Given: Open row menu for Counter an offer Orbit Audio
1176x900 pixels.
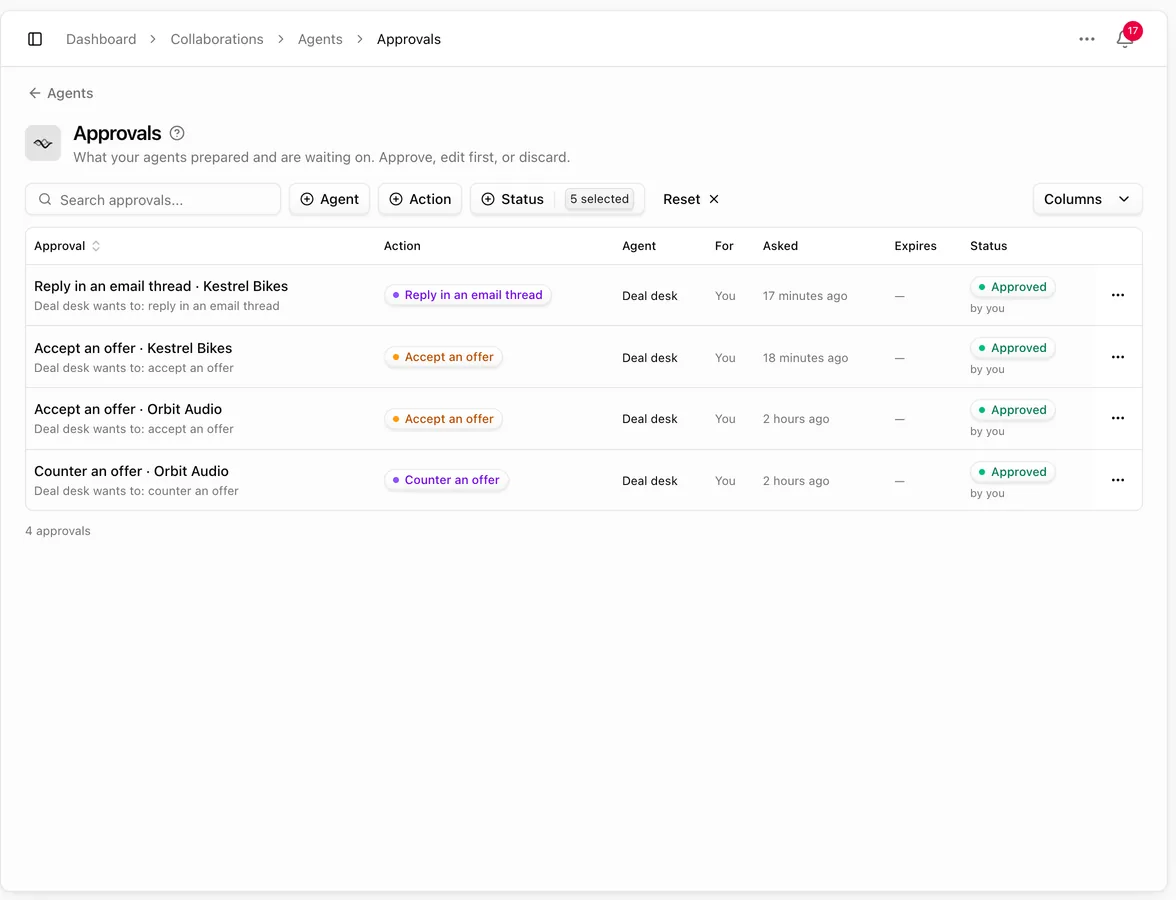Looking at the screenshot, I should (x=1118, y=480).
